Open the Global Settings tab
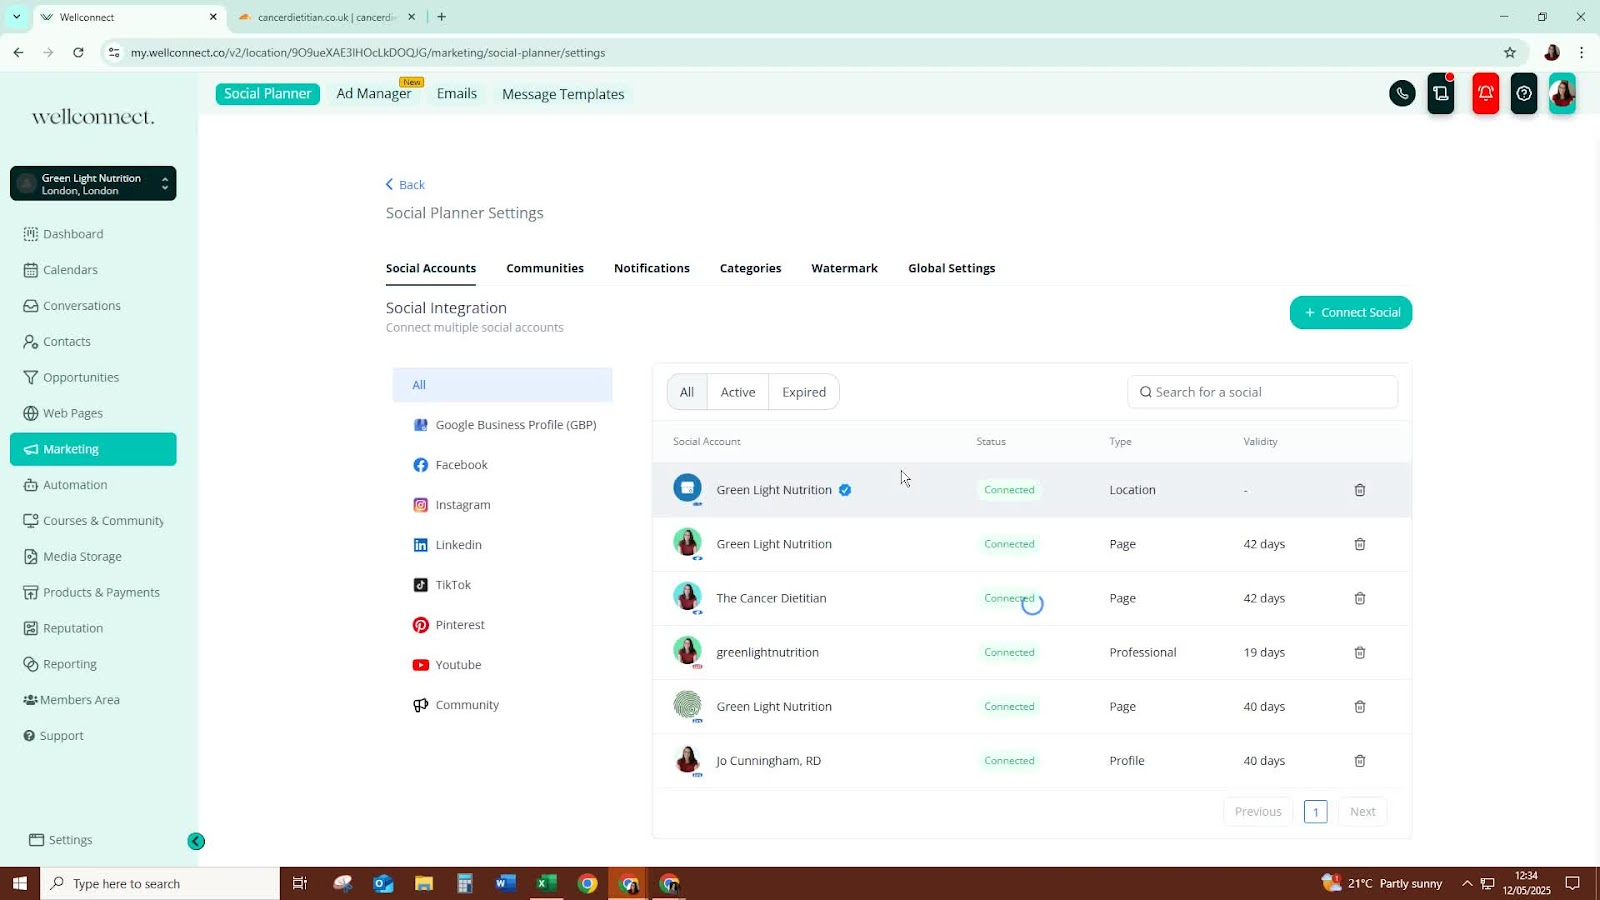The image size is (1600, 900). point(951,268)
